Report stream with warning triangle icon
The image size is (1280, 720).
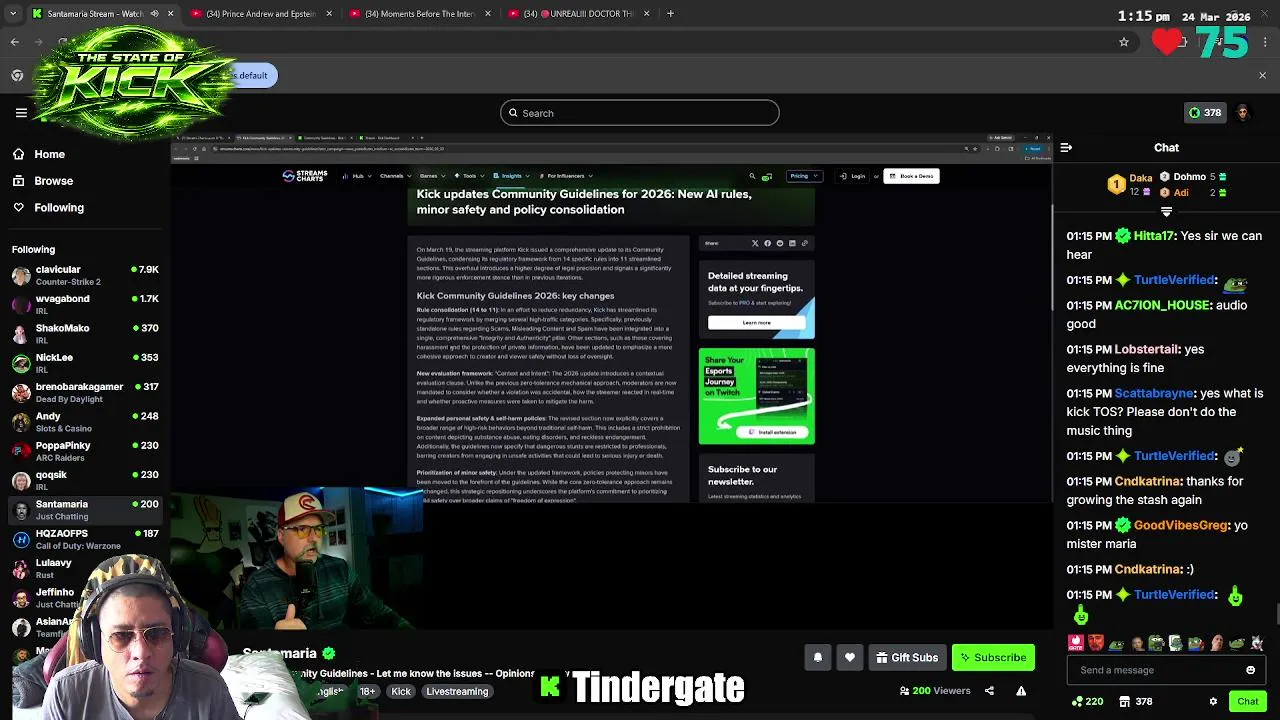[x=1021, y=690]
